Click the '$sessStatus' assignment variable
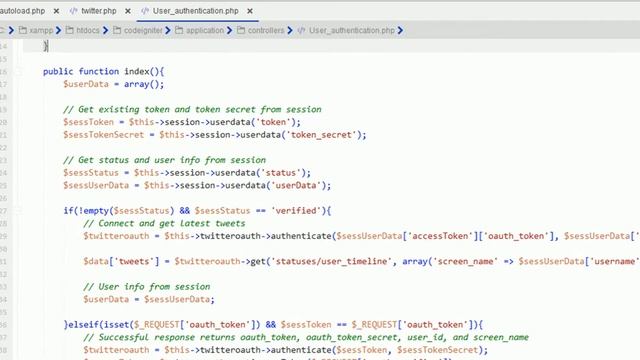The width and height of the screenshot is (640, 360). (91, 173)
